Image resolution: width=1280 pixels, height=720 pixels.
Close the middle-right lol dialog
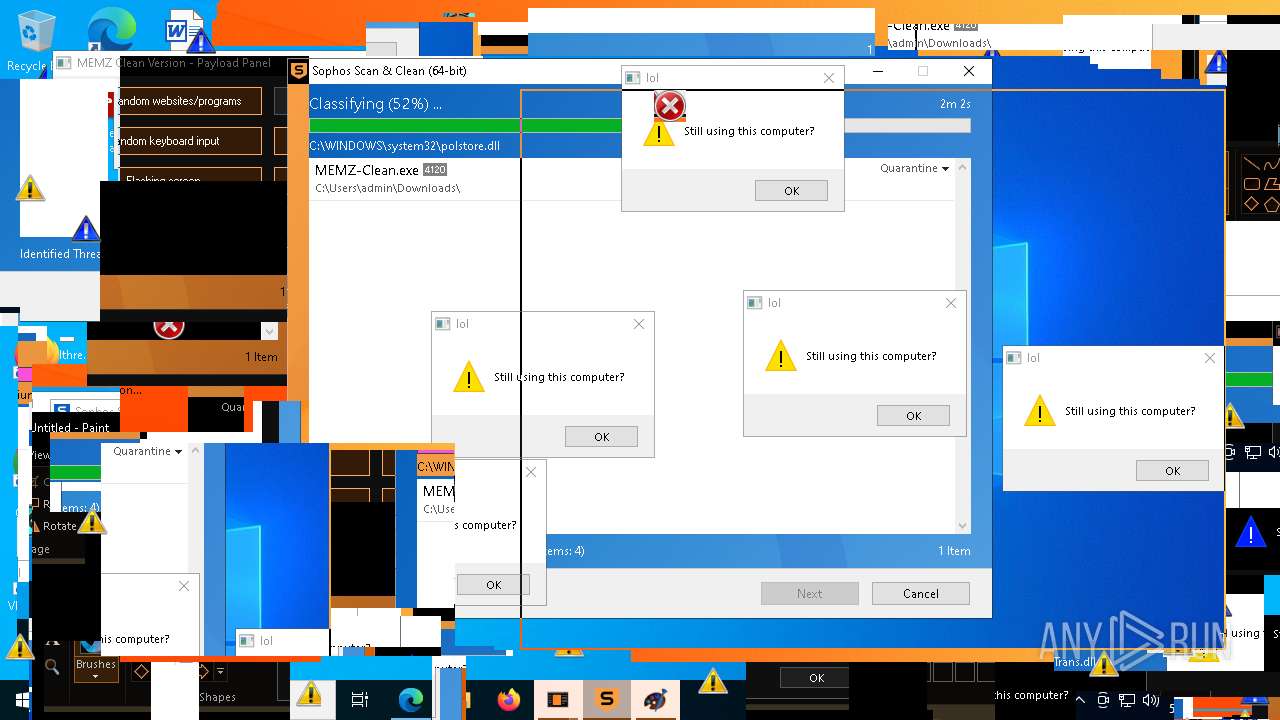tap(951, 303)
